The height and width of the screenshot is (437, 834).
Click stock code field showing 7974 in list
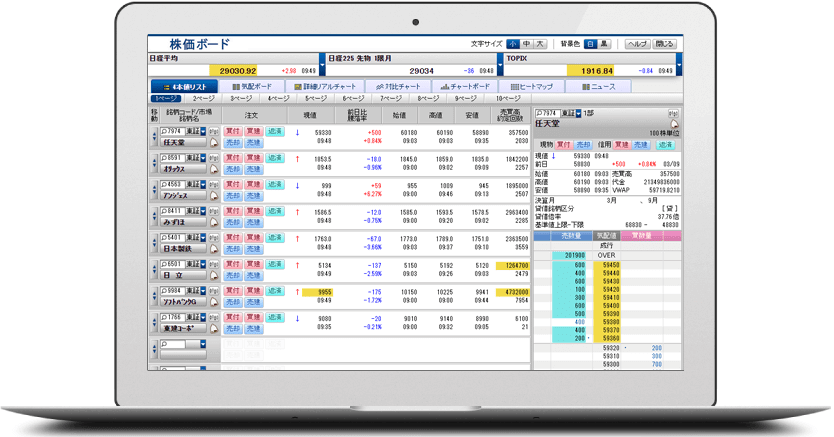[x=173, y=131]
